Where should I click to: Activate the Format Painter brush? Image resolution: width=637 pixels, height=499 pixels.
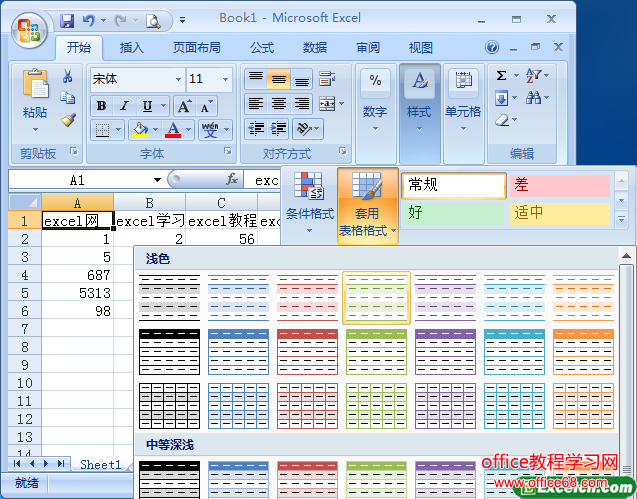point(68,120)
